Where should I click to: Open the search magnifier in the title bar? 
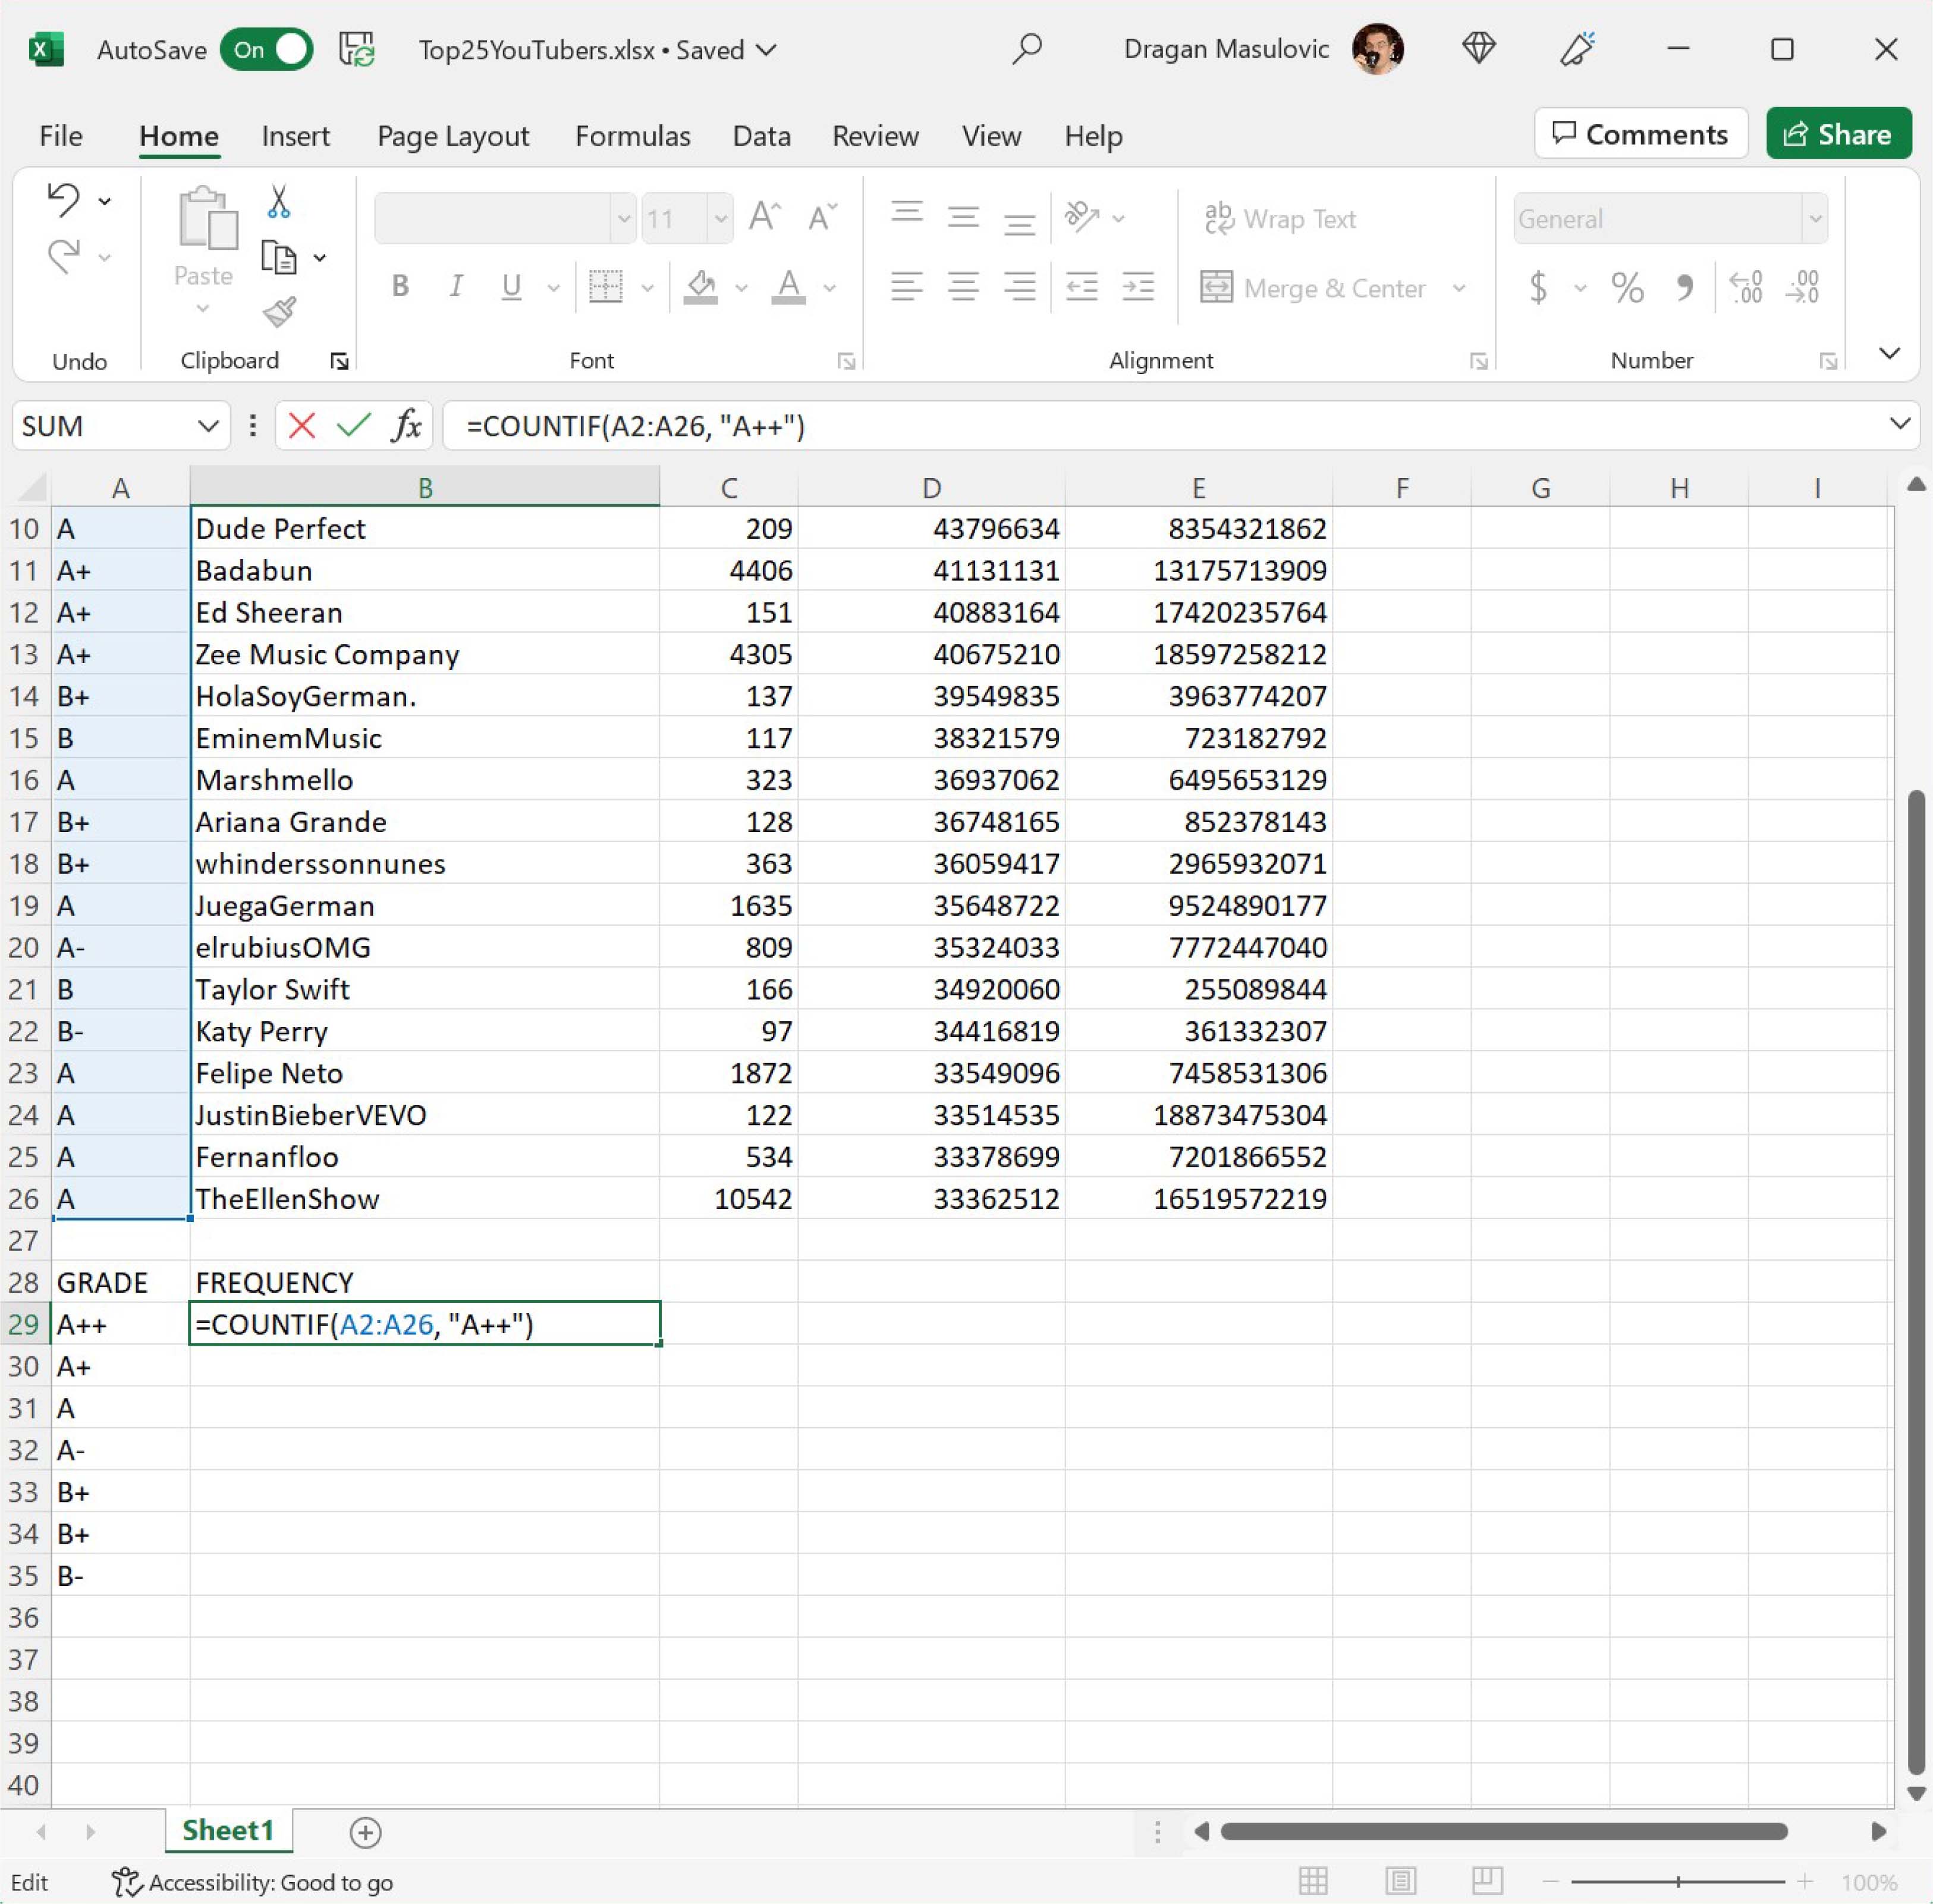(1026, 49)
